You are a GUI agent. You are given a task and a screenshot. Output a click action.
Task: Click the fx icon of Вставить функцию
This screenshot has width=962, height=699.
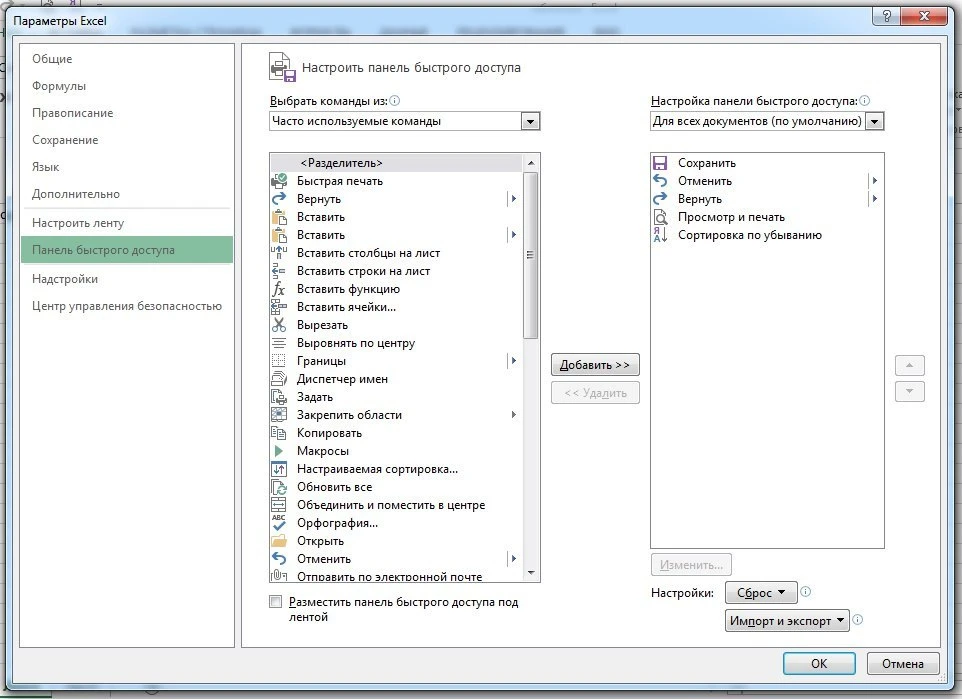(279, 288)
